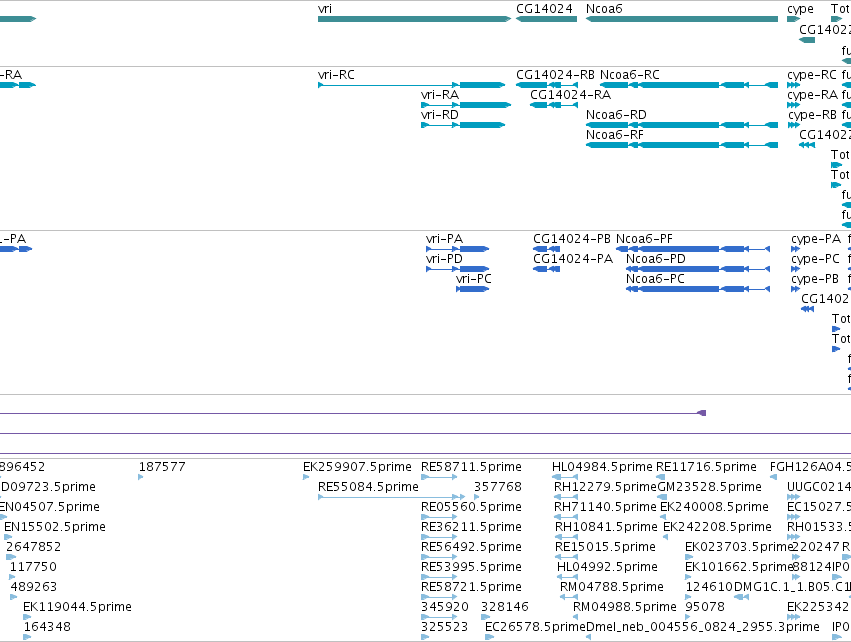This screenshot has height=642, width=851.
Task: Click the EK119044.5prime EST label
Action: 77,607
